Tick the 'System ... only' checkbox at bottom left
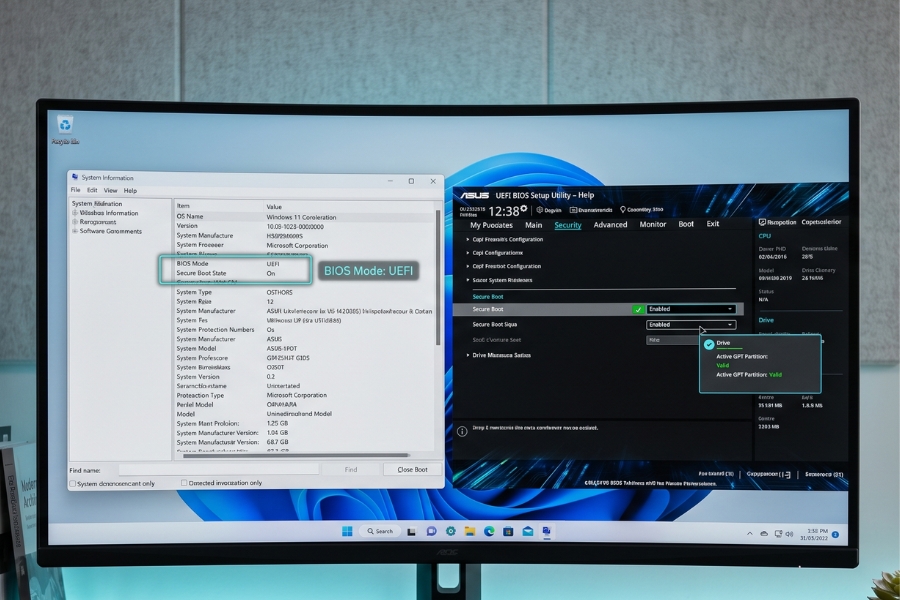The width and height of the screenshot is (900, 600). coord(73,483)
